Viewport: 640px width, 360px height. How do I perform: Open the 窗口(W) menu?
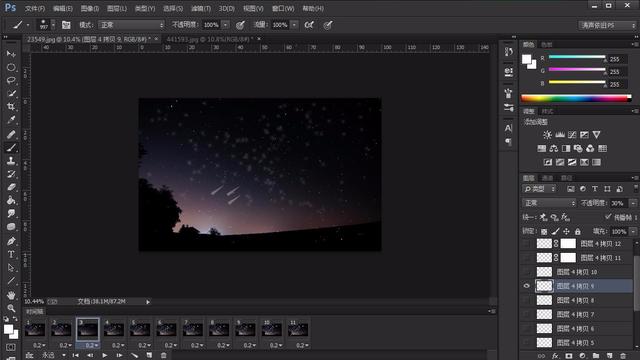tap(283, 8)
